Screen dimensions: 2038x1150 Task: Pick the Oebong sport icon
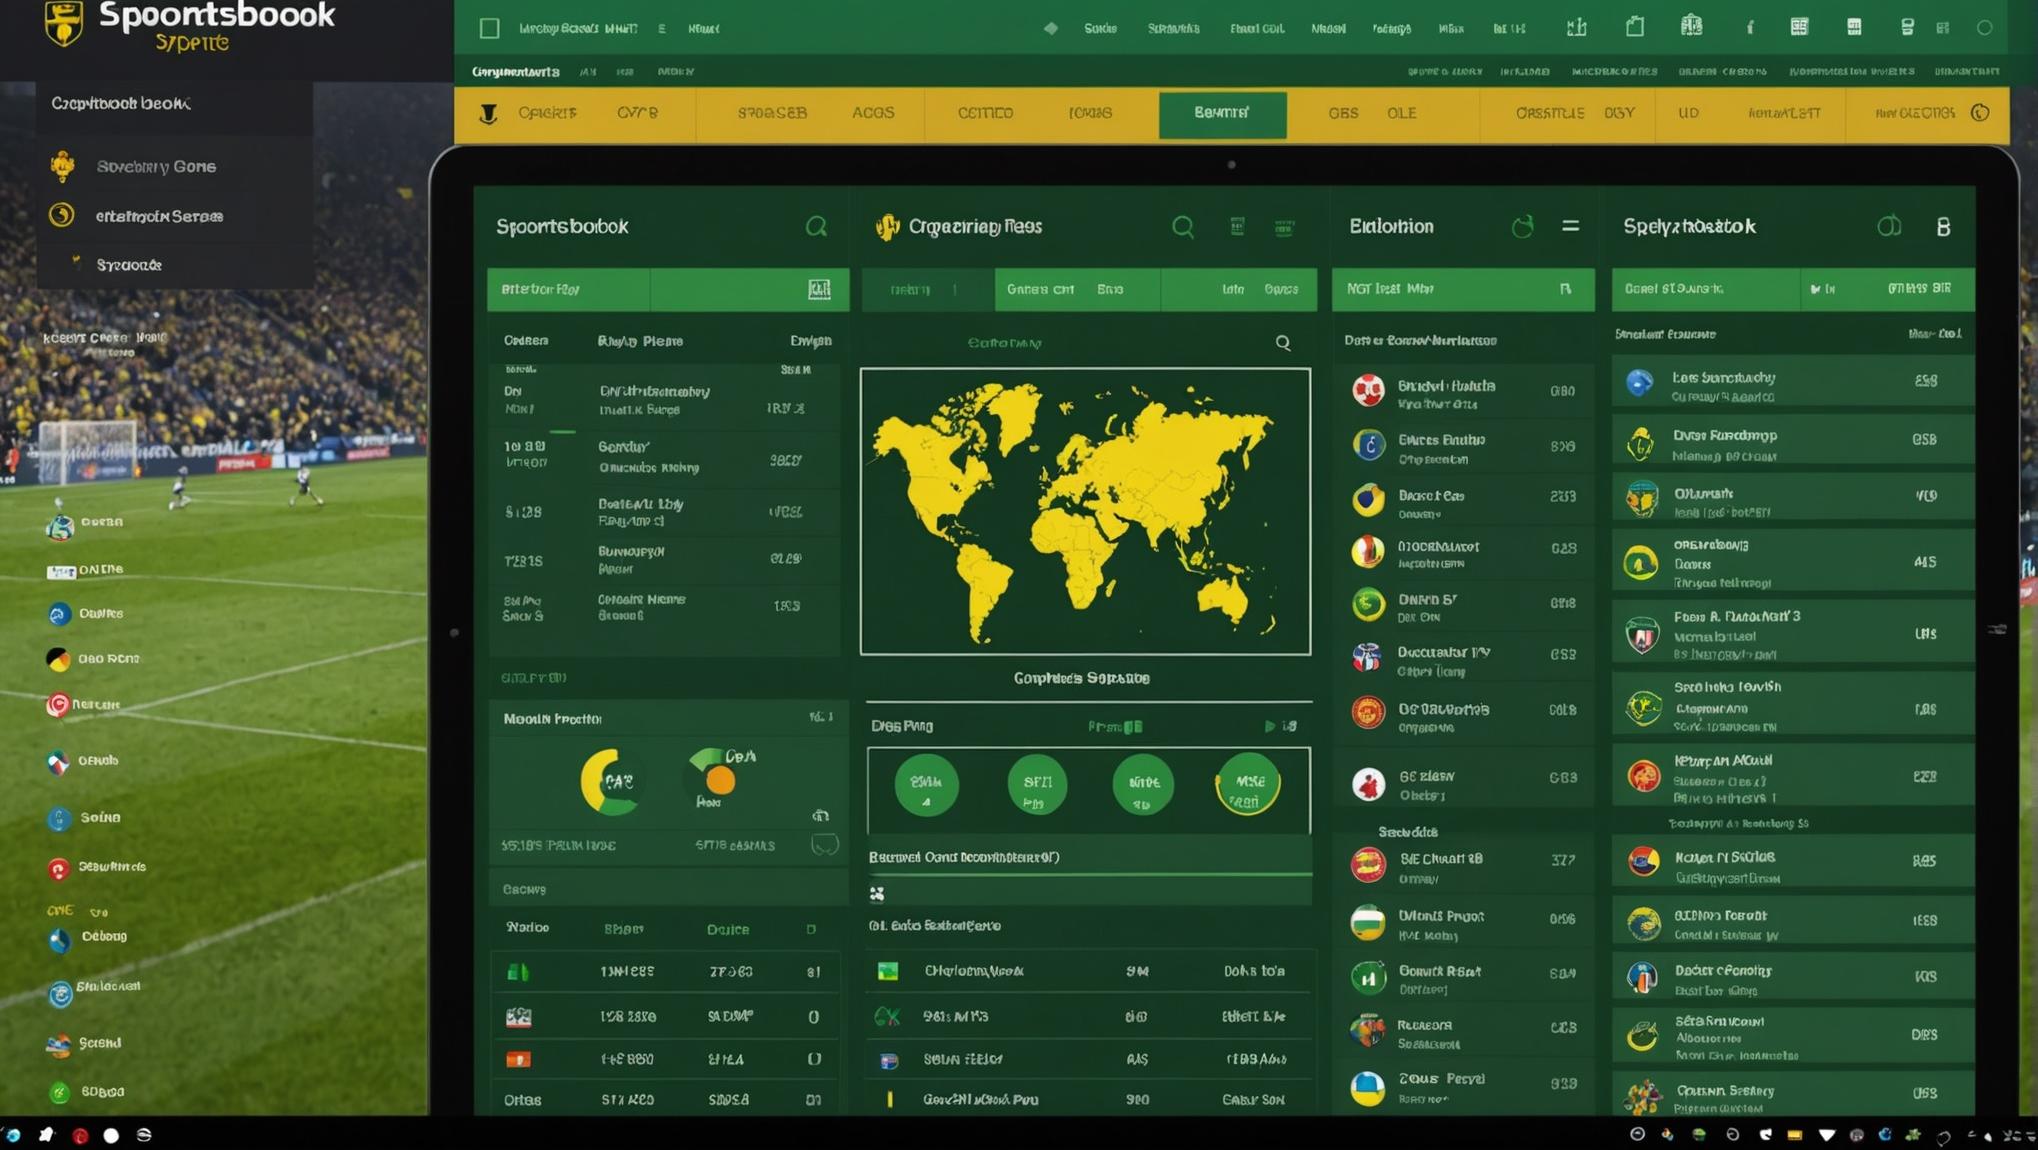(x=60, y=940)
